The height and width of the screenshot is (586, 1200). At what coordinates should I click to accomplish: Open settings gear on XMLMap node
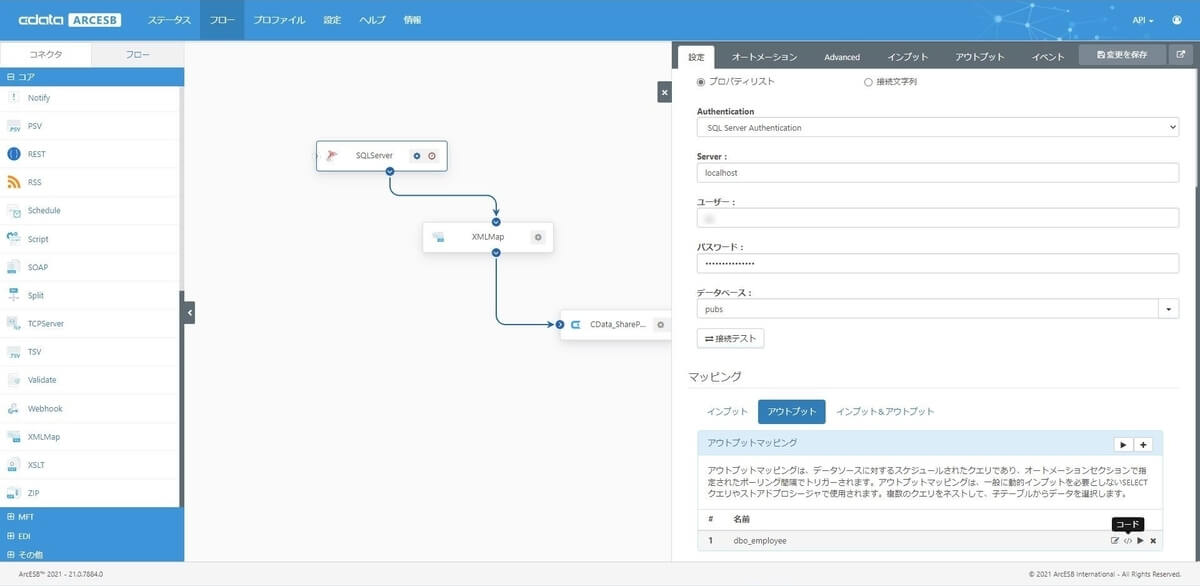coord(538,237)
